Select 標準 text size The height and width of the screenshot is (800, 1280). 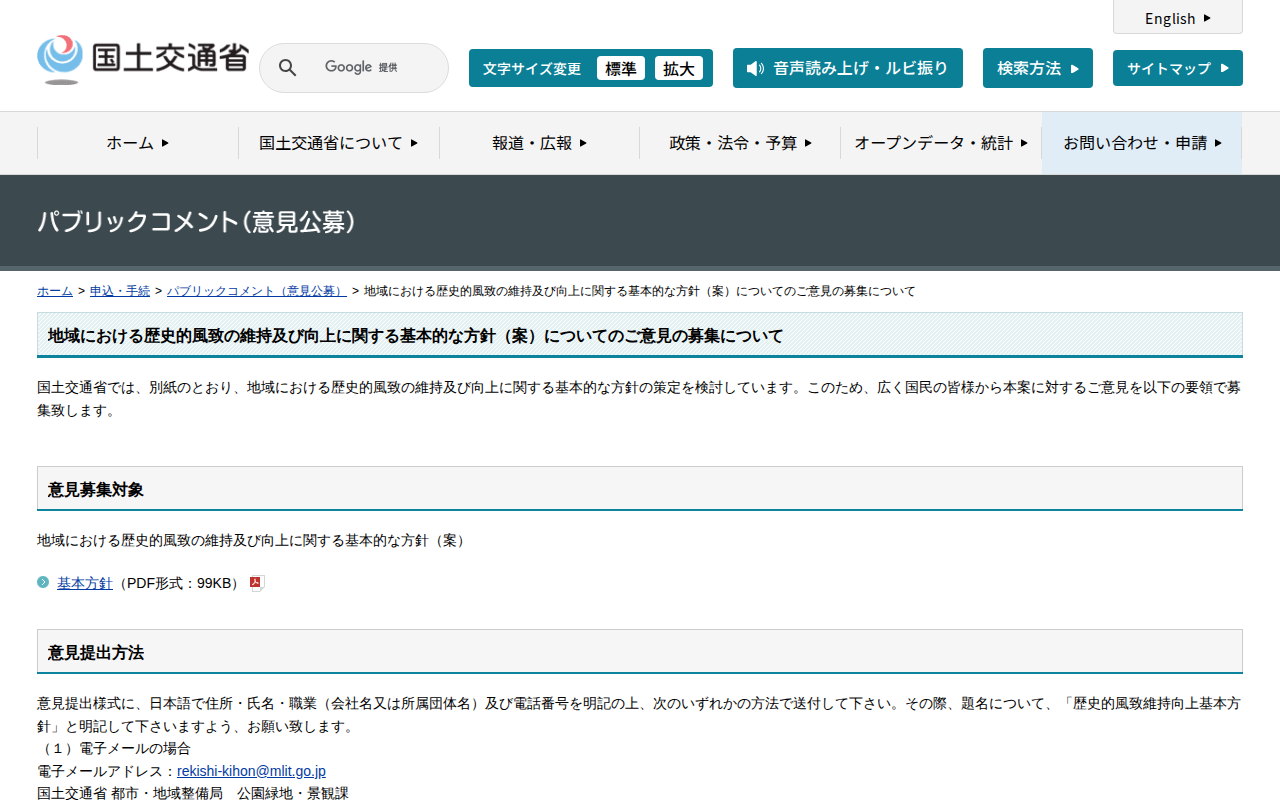(x=620, y=68)
